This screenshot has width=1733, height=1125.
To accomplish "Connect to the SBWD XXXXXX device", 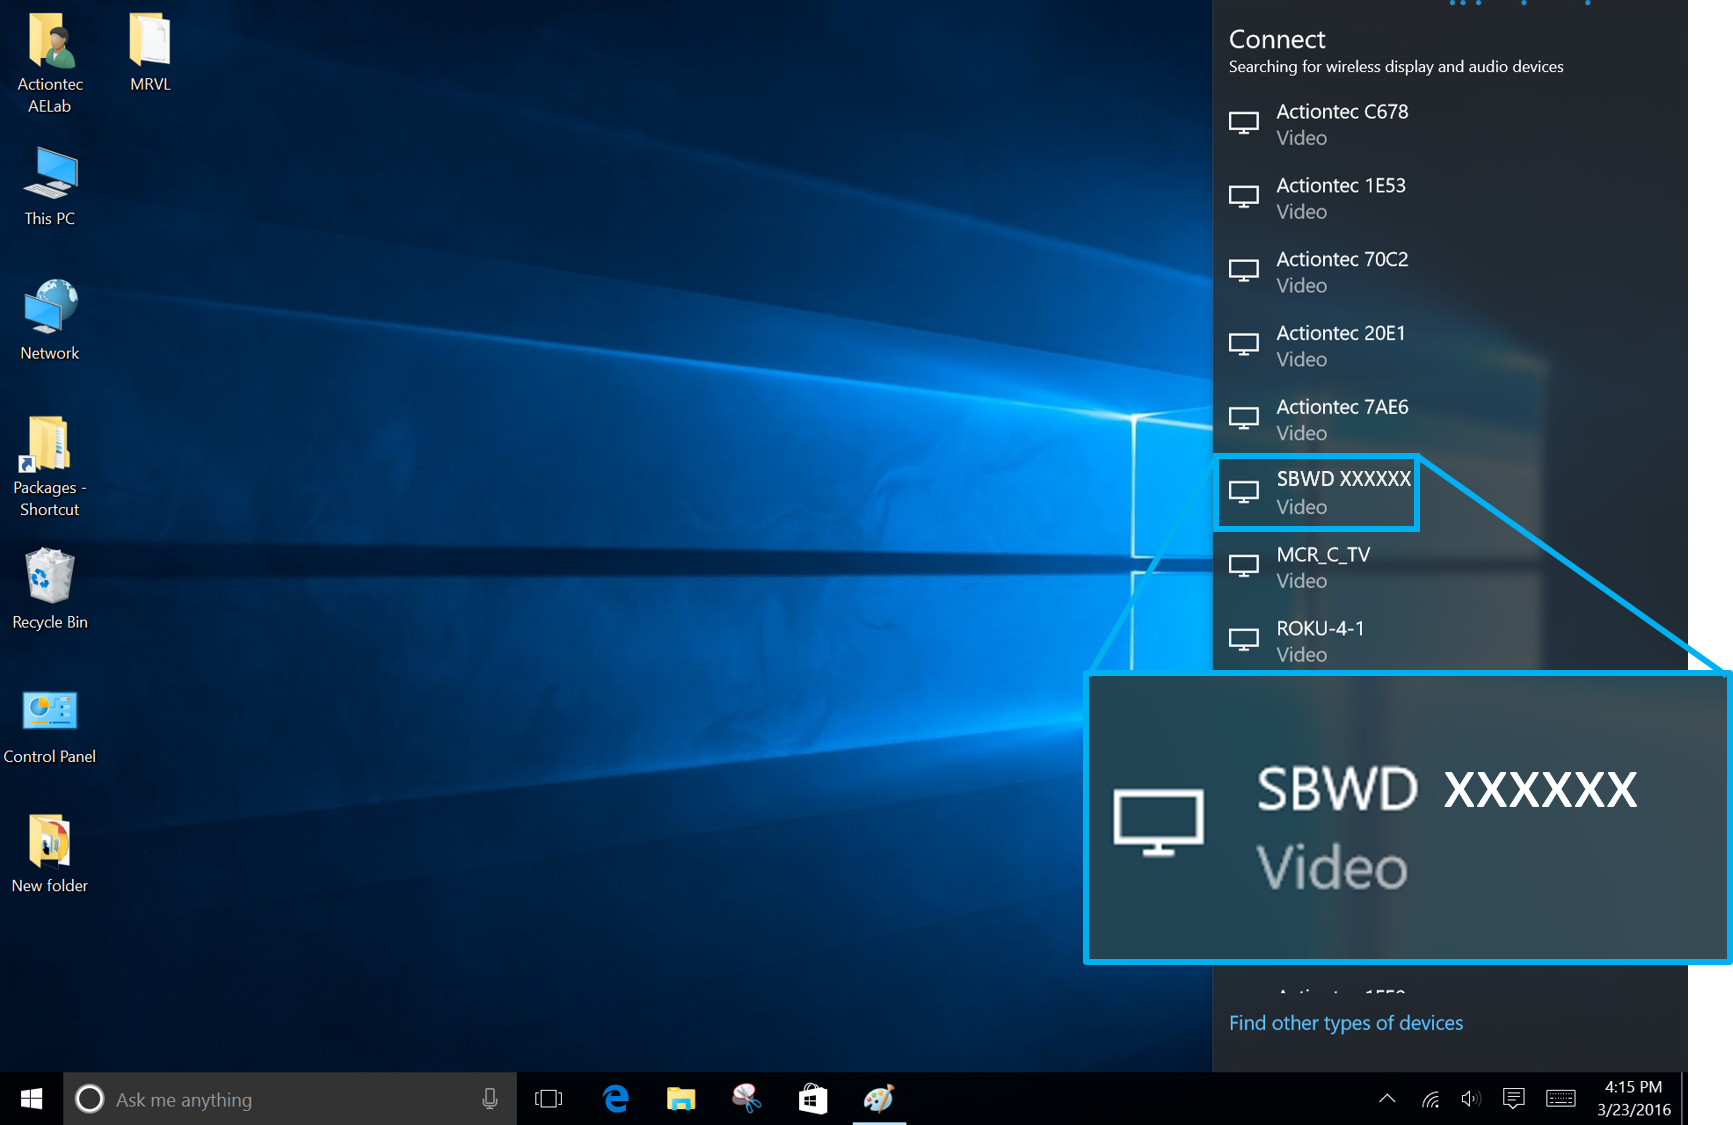I will click(x=1316, y=493).
